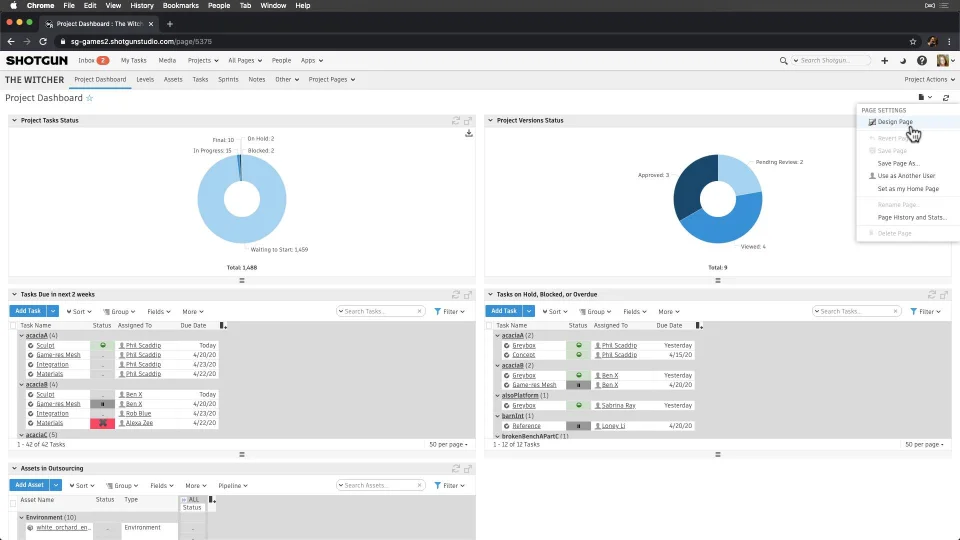Click the activity moon icon in header

point(902,61)
